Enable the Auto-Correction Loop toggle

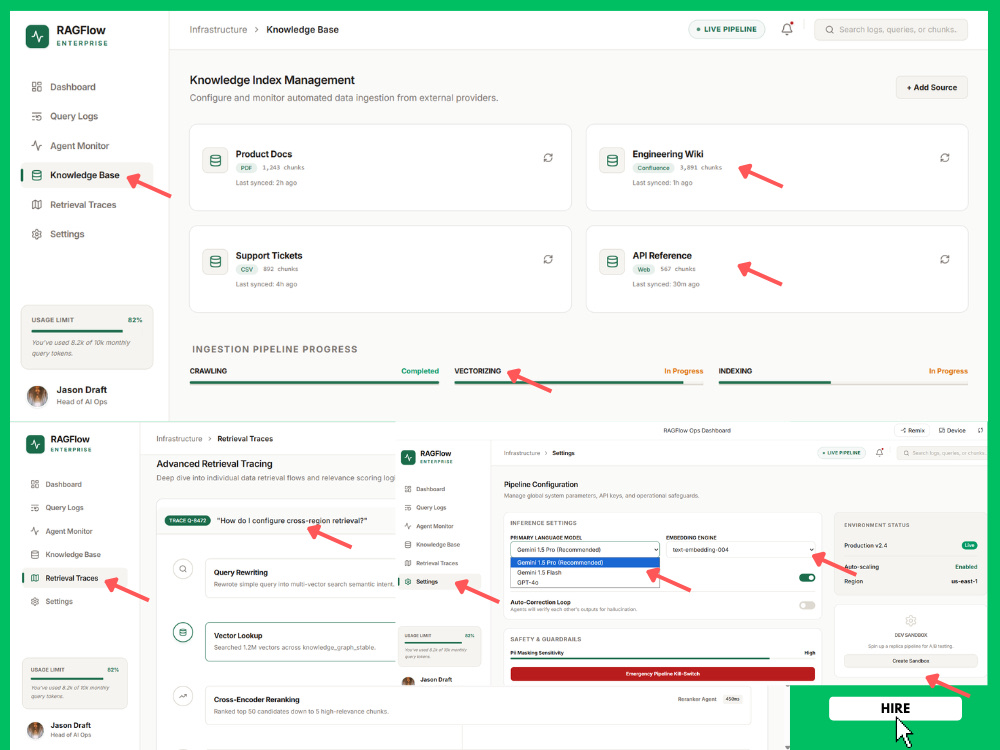point(807,605)
